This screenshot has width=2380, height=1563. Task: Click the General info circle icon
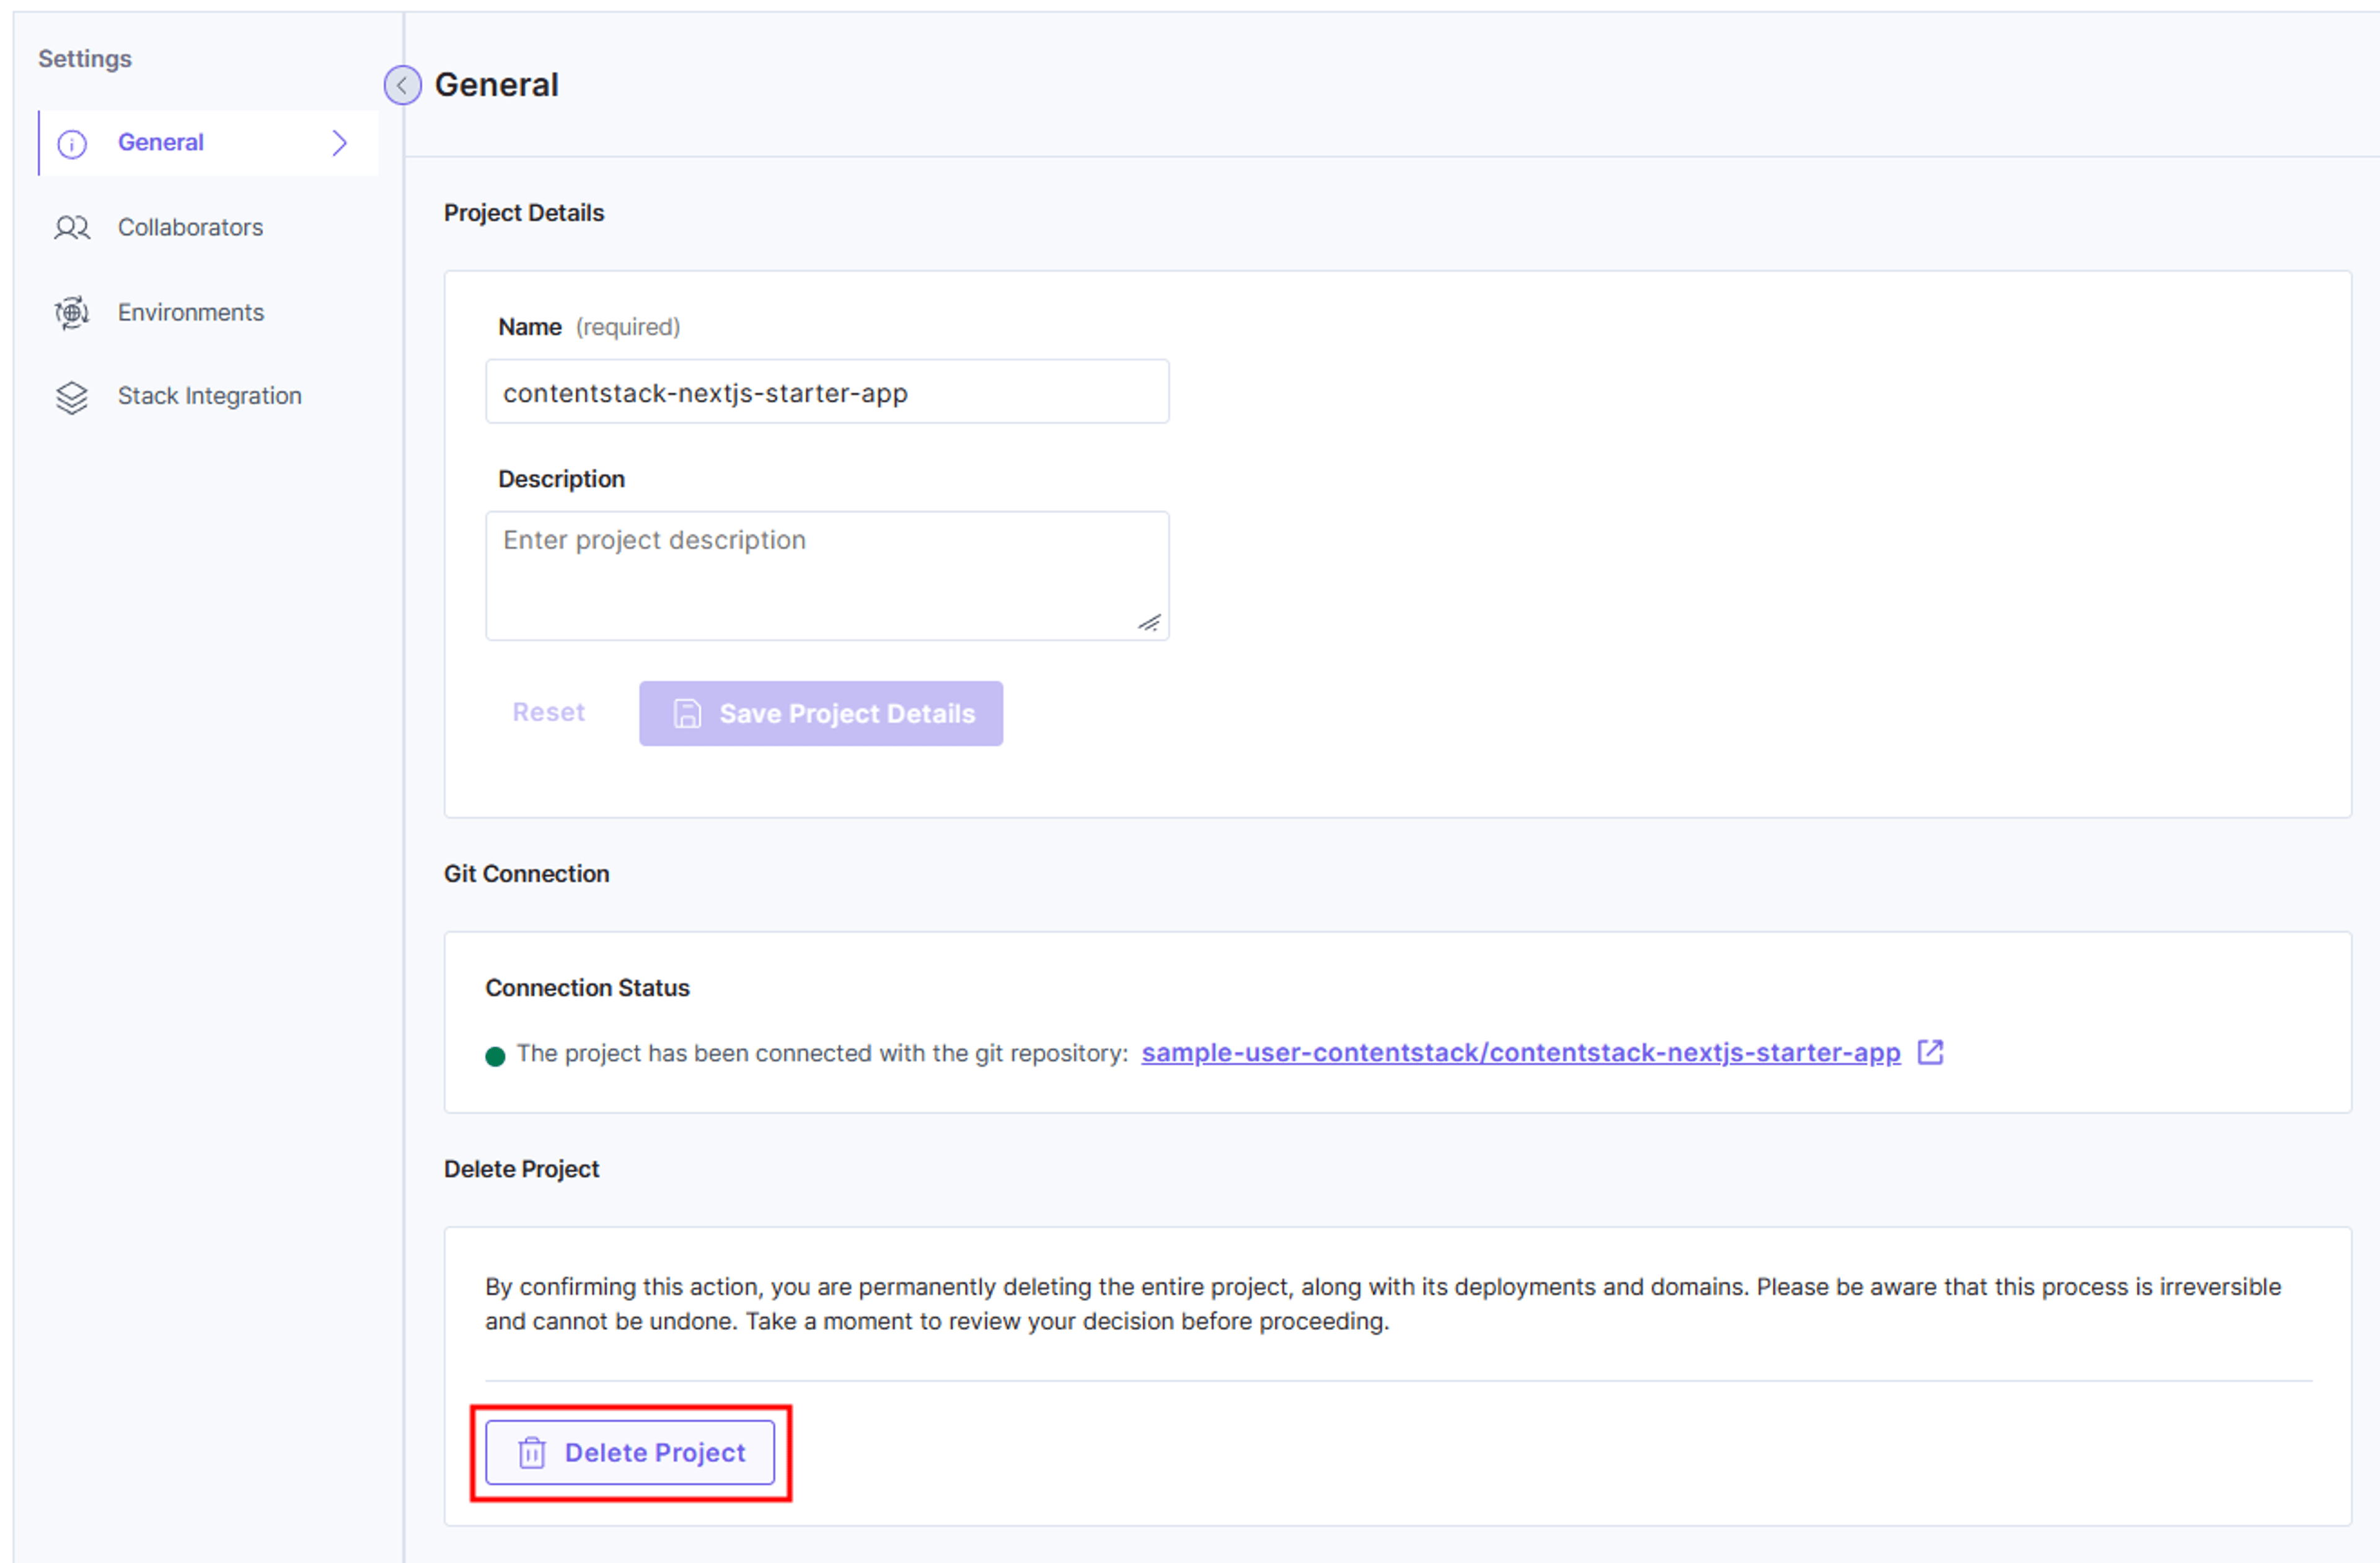[x=72, y=144]
